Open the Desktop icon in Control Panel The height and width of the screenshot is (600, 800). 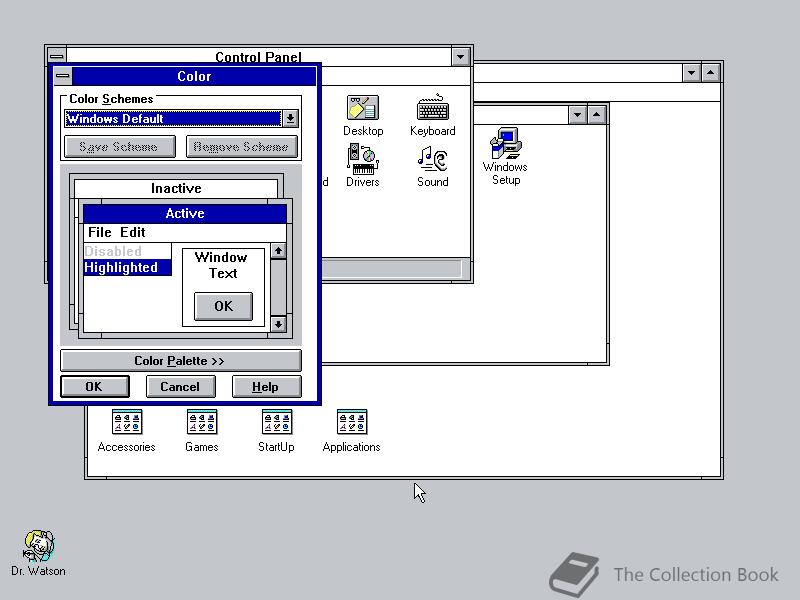363,115
